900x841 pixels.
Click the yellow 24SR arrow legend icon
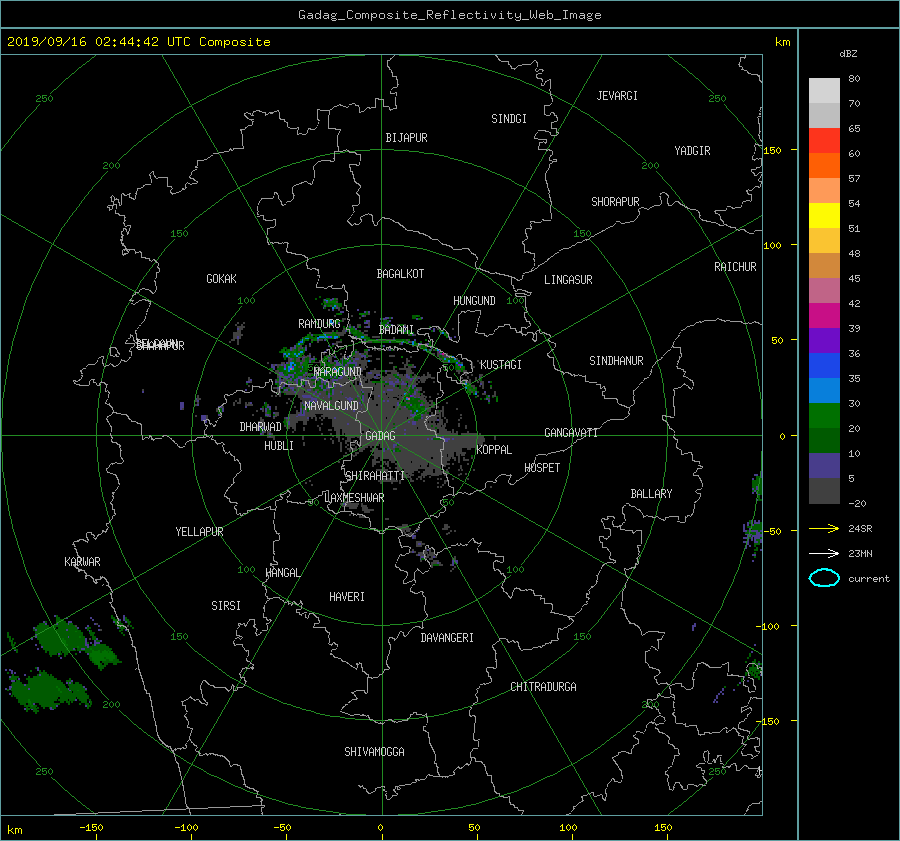(x=824, y=528)
